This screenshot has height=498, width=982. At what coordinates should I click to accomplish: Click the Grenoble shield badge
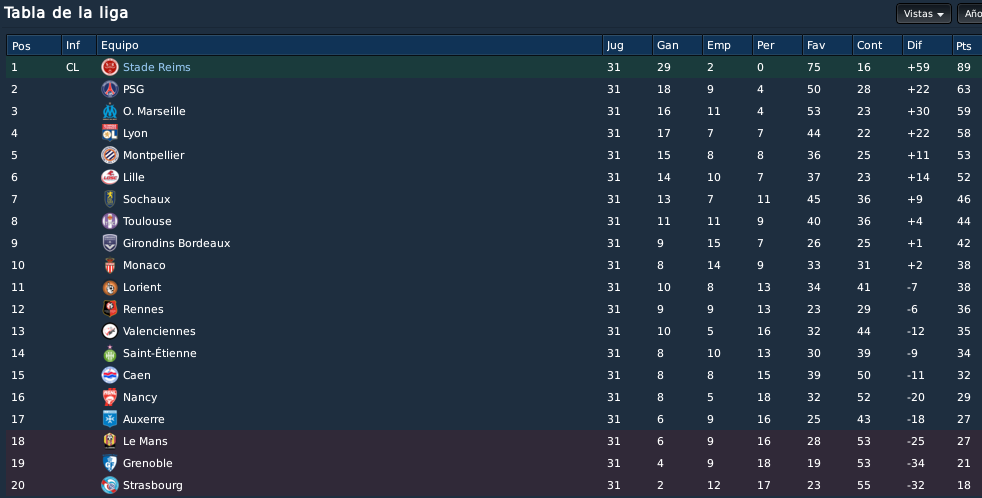click(110, 463)
